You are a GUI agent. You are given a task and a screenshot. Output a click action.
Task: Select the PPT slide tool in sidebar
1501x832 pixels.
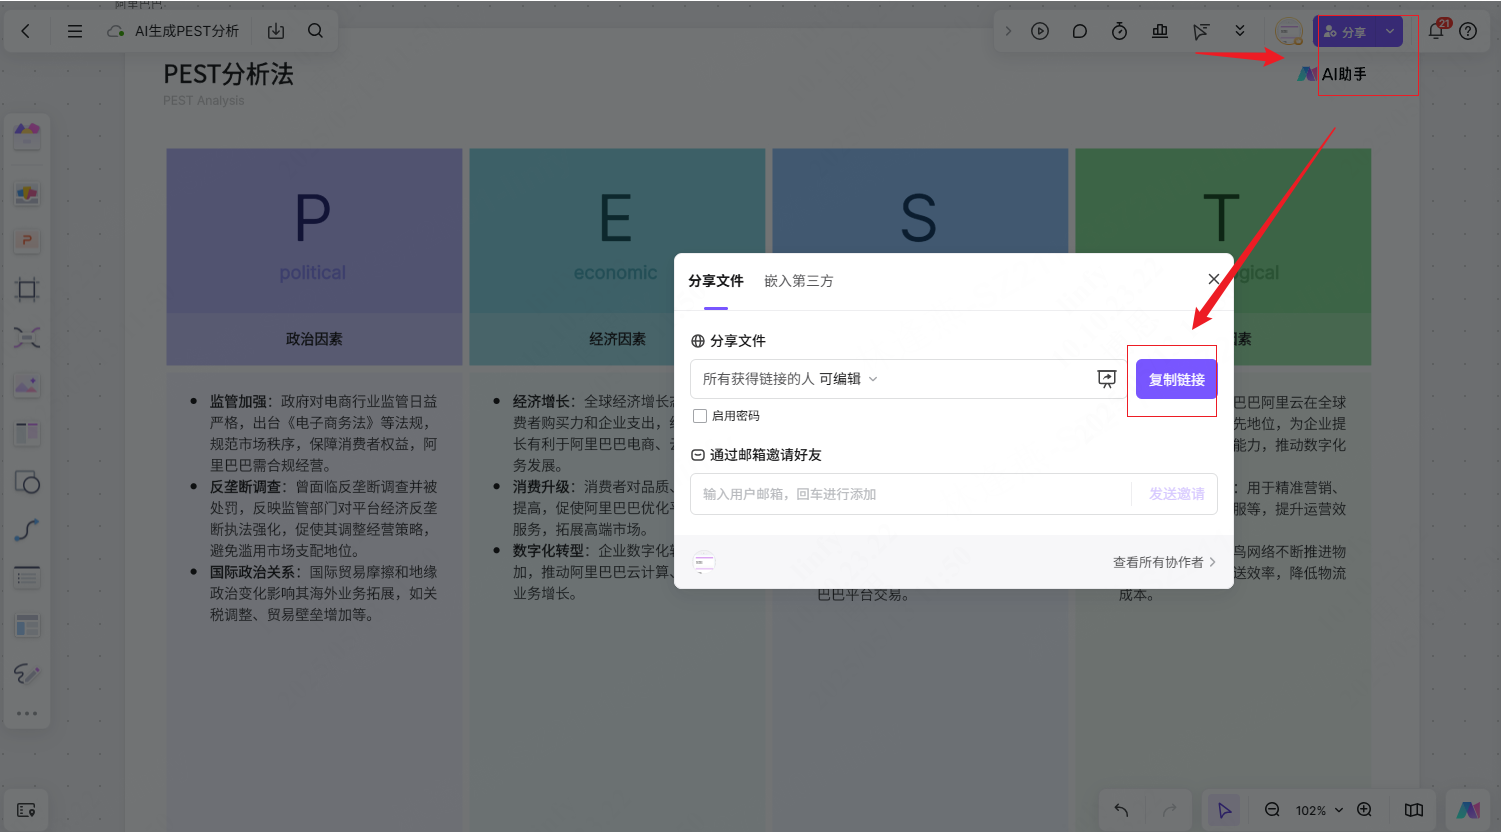(27, 241)
